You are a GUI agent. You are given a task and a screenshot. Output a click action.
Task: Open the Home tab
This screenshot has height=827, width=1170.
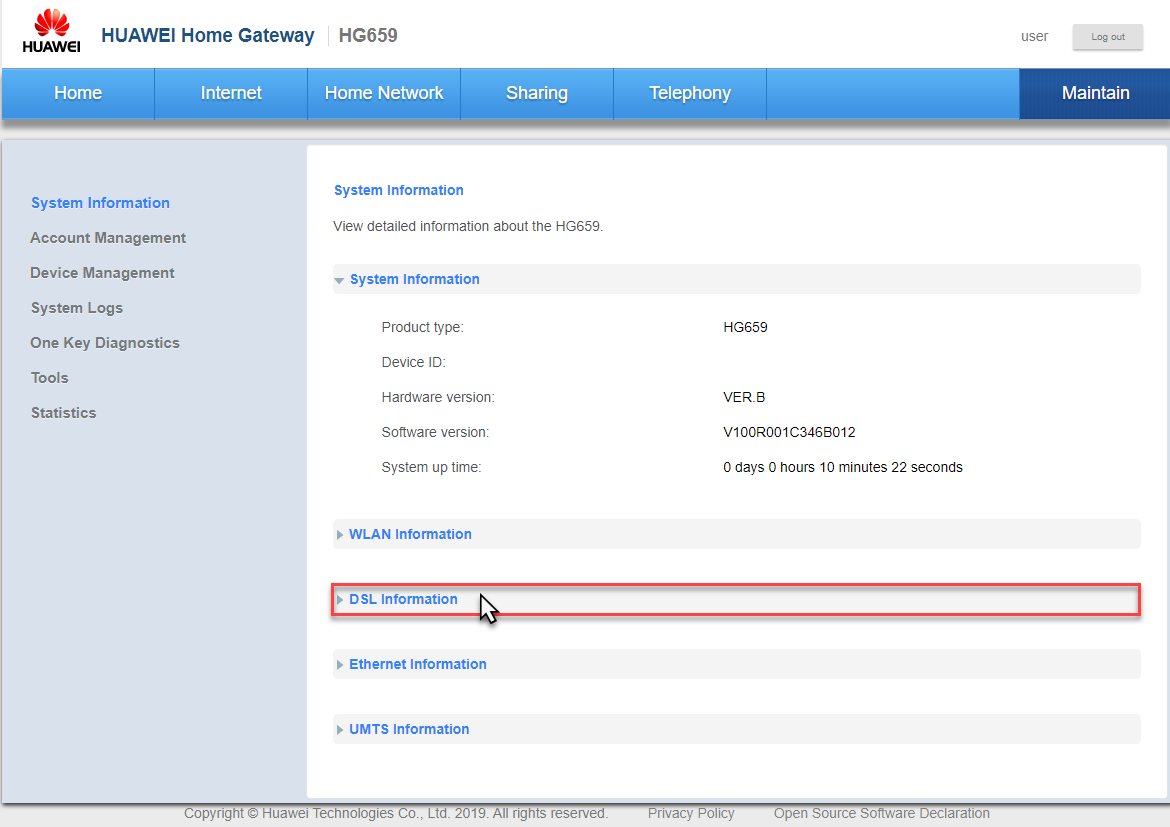pos(78,93)
